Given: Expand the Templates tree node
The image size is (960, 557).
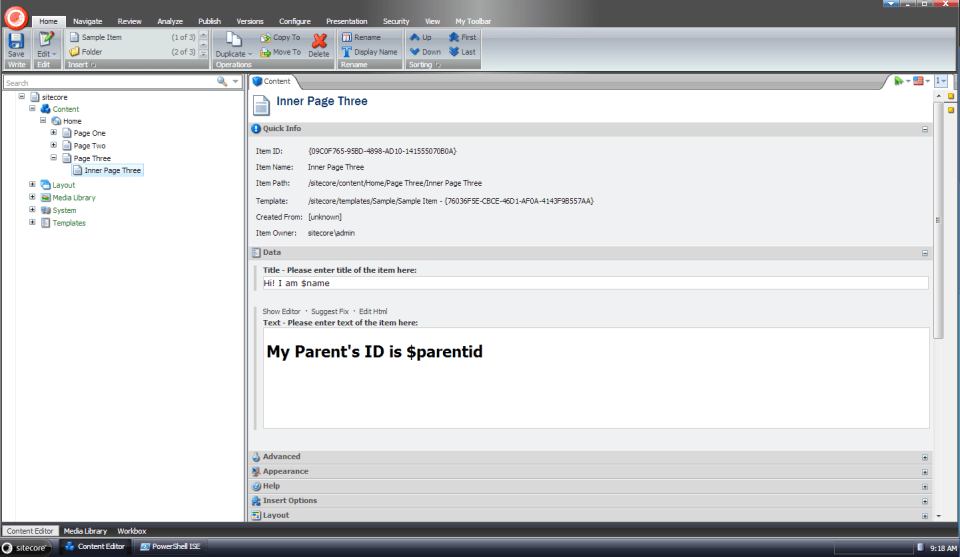Looking at the screenshot, I should (32, 222).
